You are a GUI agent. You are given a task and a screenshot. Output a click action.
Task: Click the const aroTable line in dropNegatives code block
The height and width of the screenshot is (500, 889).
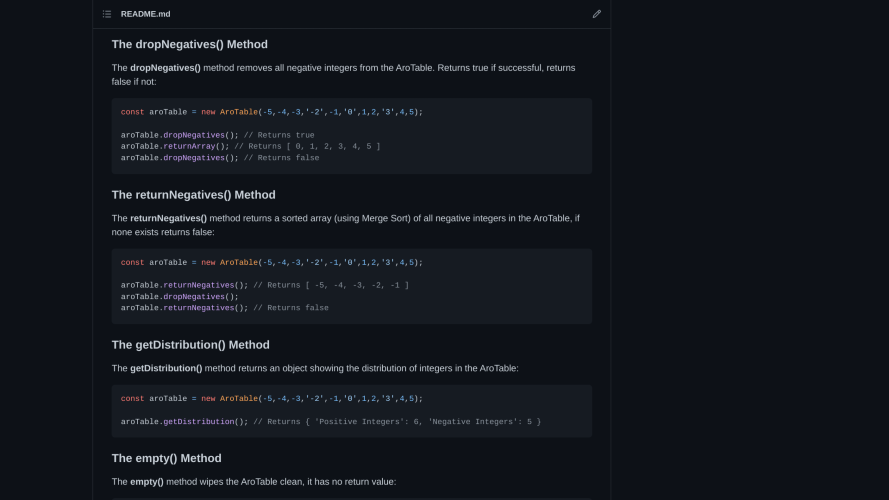click(272, 112)
